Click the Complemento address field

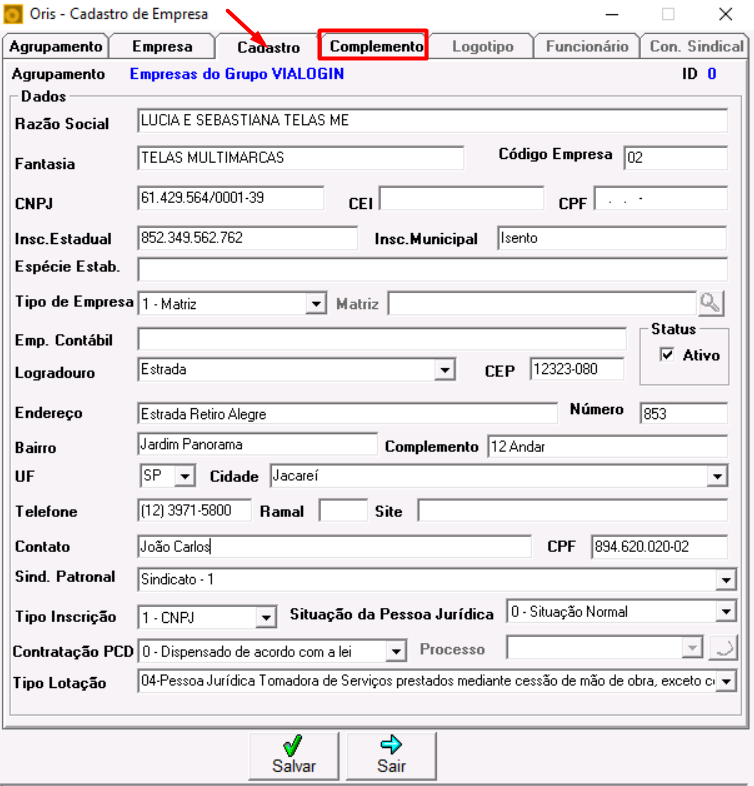[x=608, y=446]
